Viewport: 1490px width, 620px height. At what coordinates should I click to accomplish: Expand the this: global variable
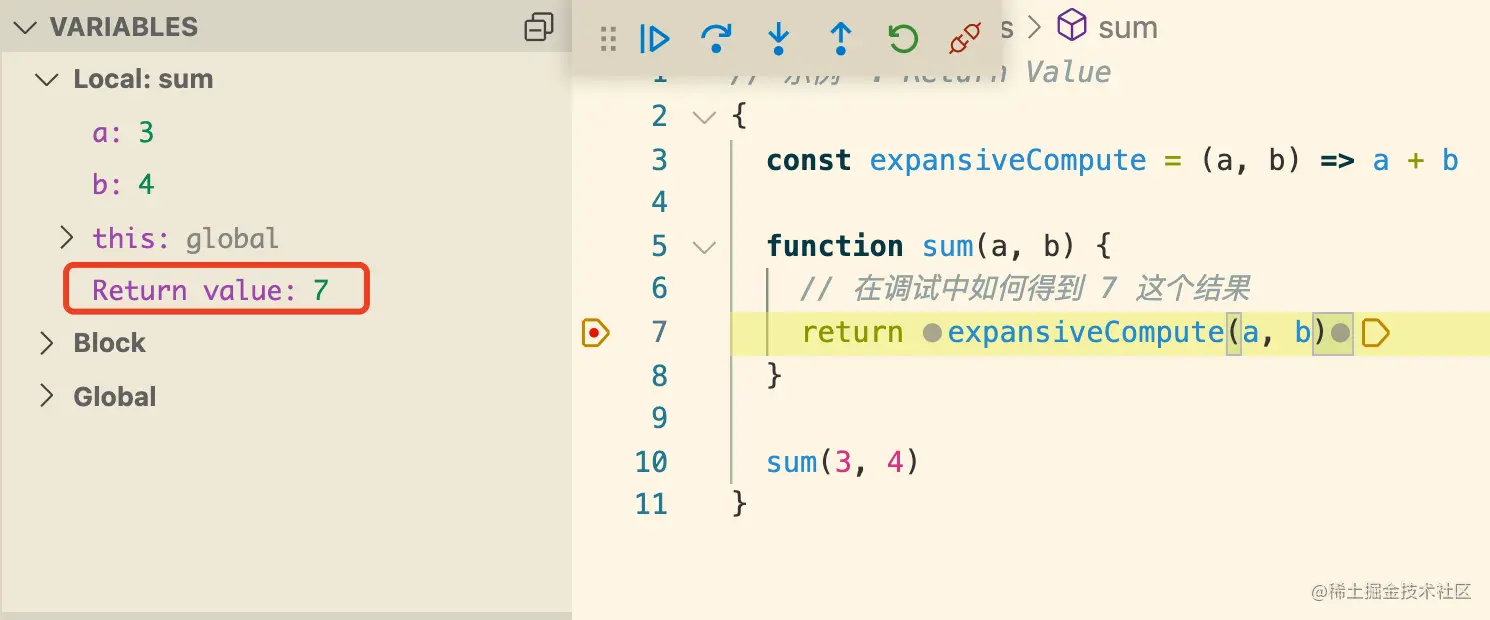click(67, 238)
